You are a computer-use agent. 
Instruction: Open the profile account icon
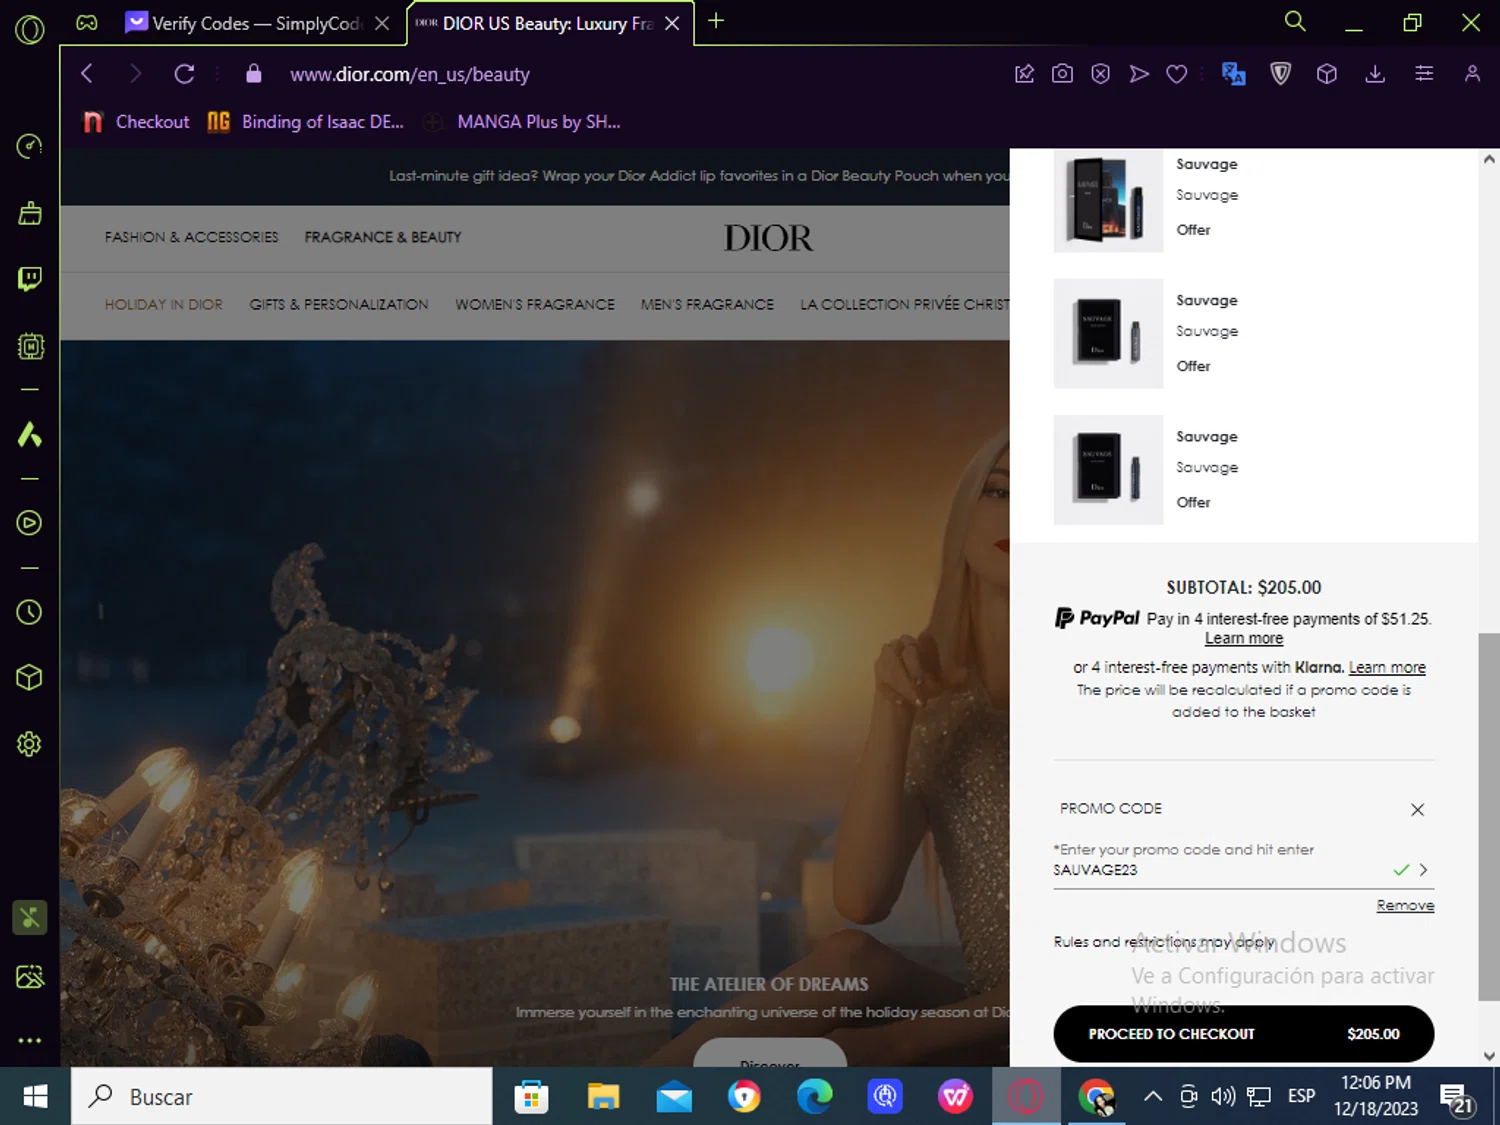tap(1472, 74)
